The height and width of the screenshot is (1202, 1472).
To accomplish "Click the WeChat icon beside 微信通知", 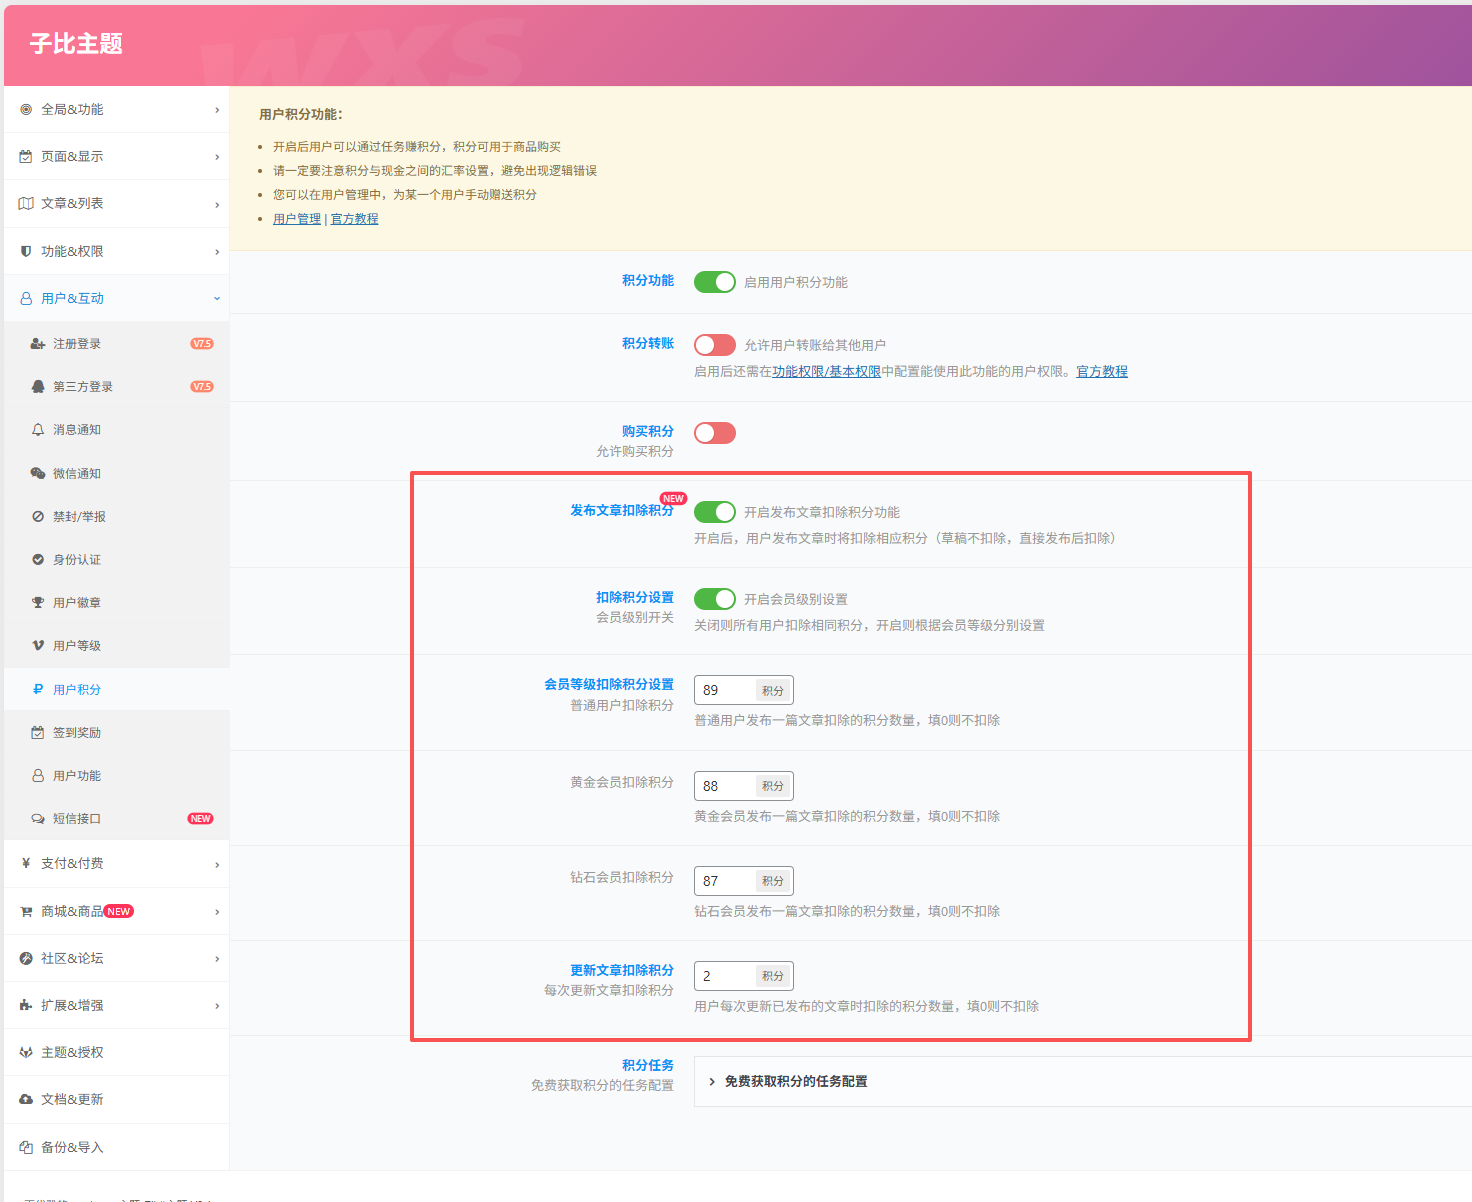I will coord(38,474).
